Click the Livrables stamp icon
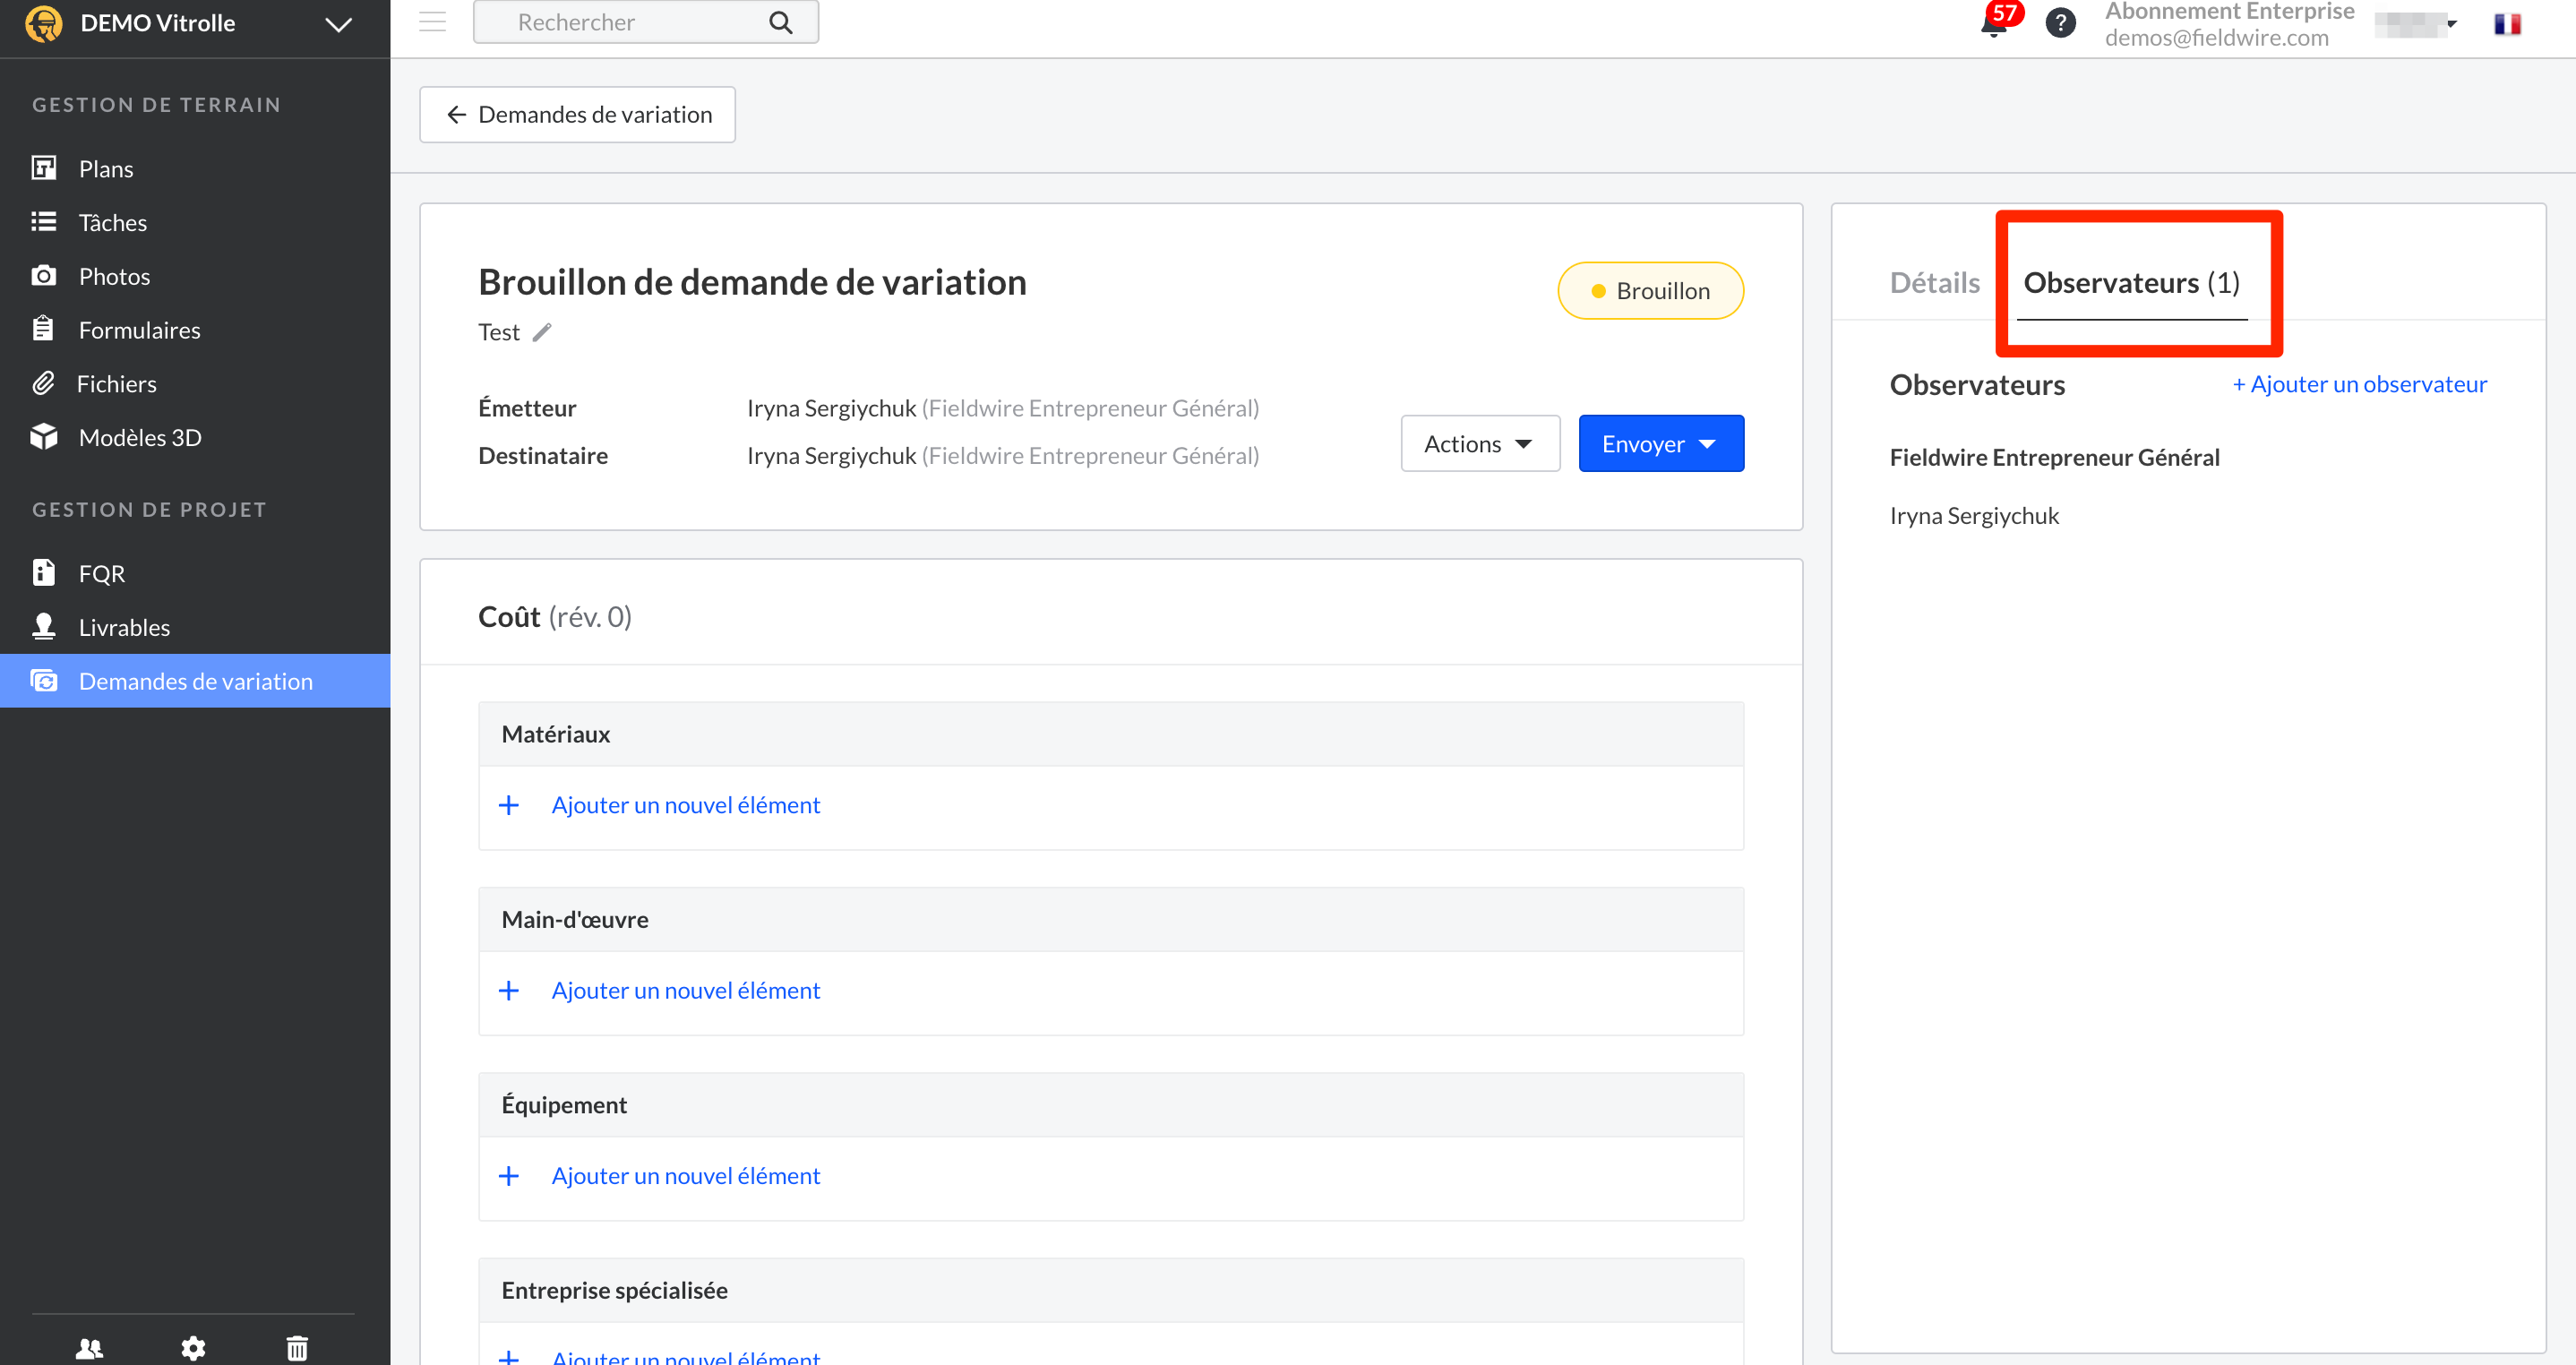This screenshot has height=1365, width=2576. 43,626
